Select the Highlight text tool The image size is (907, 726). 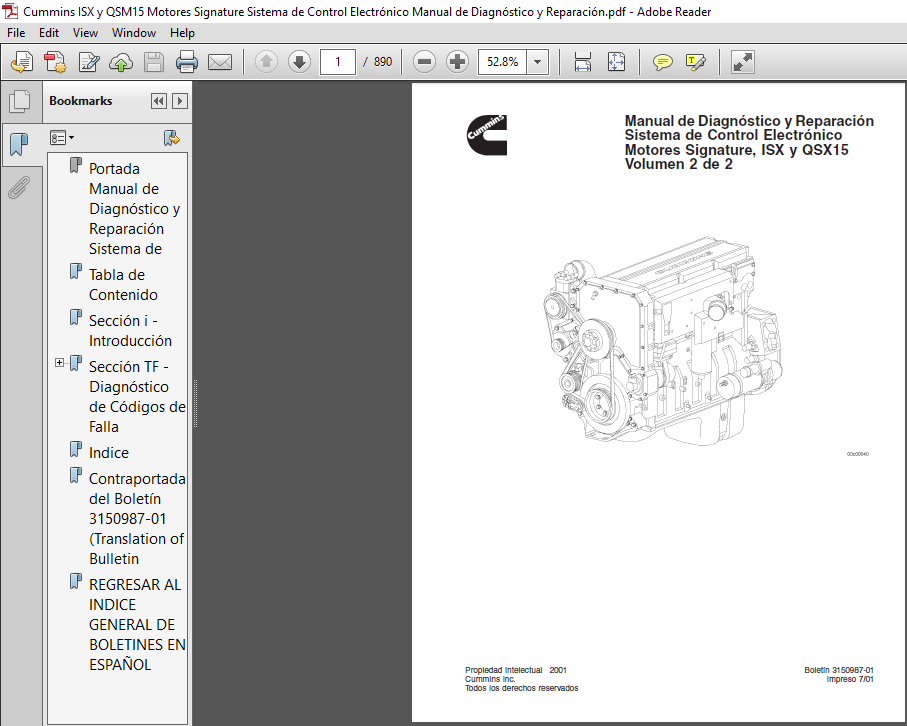695,62
